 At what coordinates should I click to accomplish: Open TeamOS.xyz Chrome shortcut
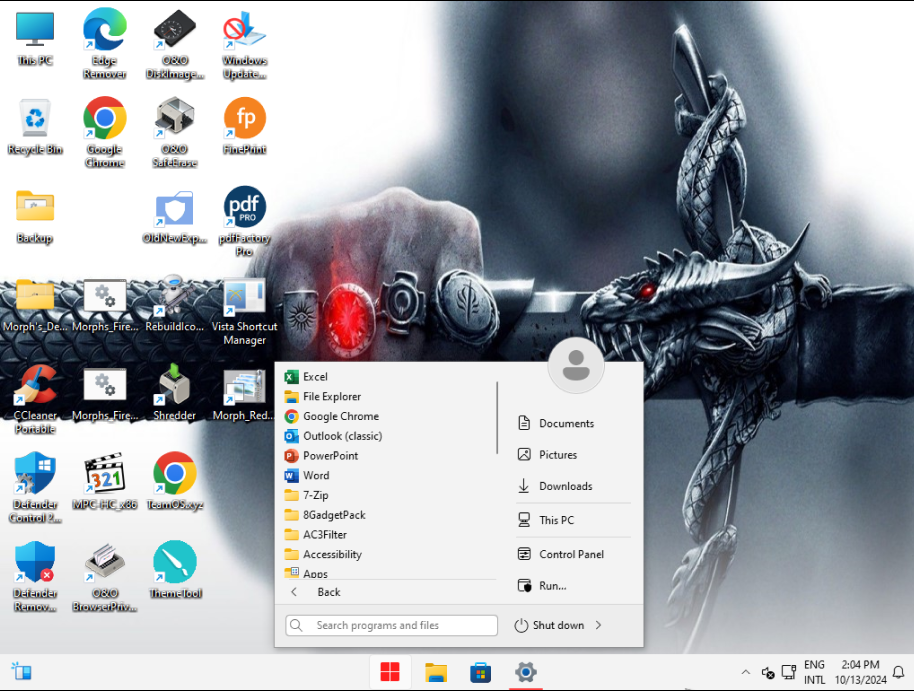tap(175, 482)
